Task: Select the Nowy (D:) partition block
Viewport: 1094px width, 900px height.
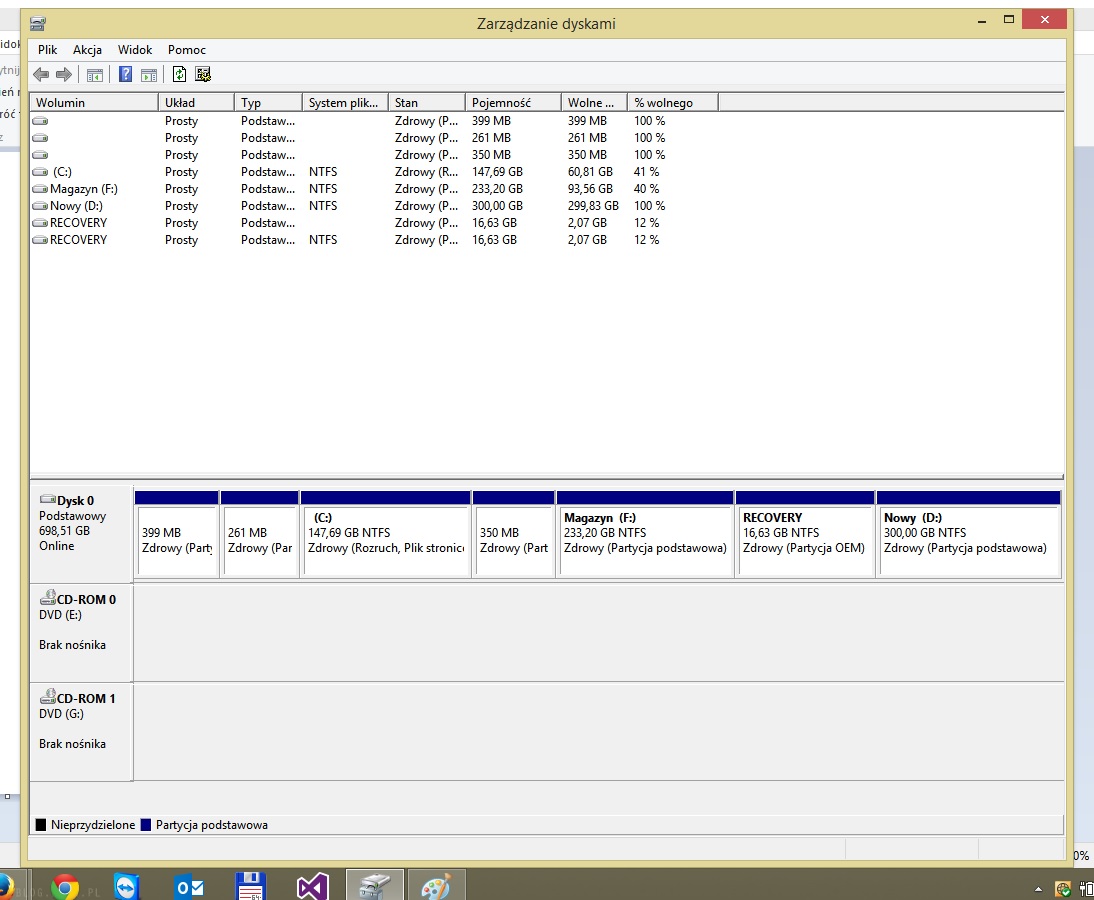Action: [x=968, y=534]
